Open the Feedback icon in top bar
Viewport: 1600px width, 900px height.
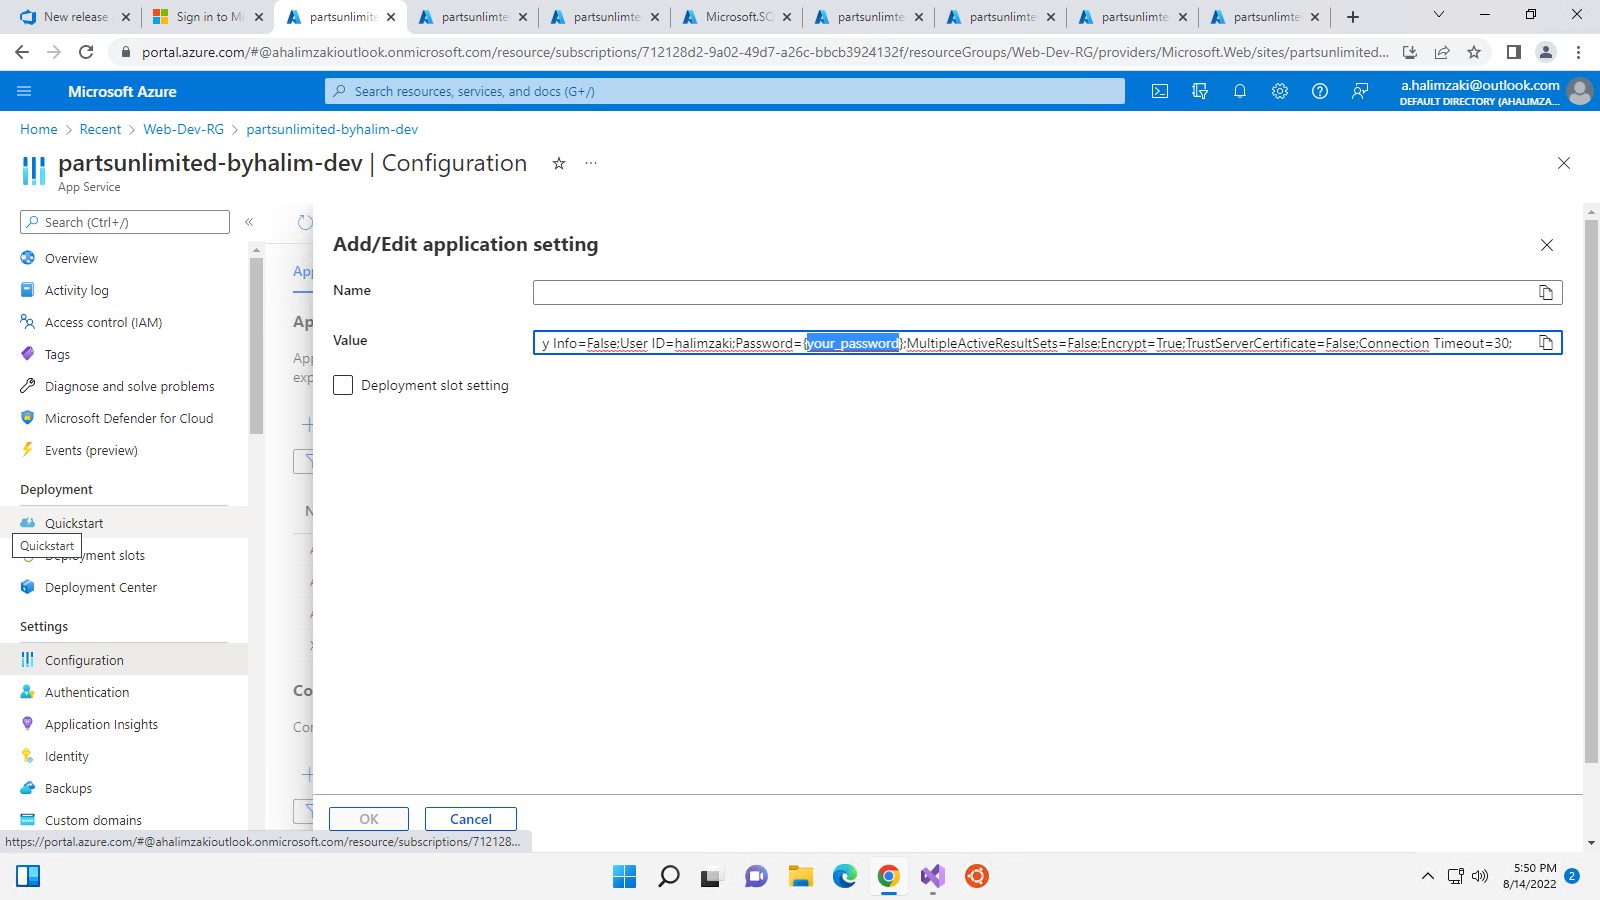(1360, 91)
